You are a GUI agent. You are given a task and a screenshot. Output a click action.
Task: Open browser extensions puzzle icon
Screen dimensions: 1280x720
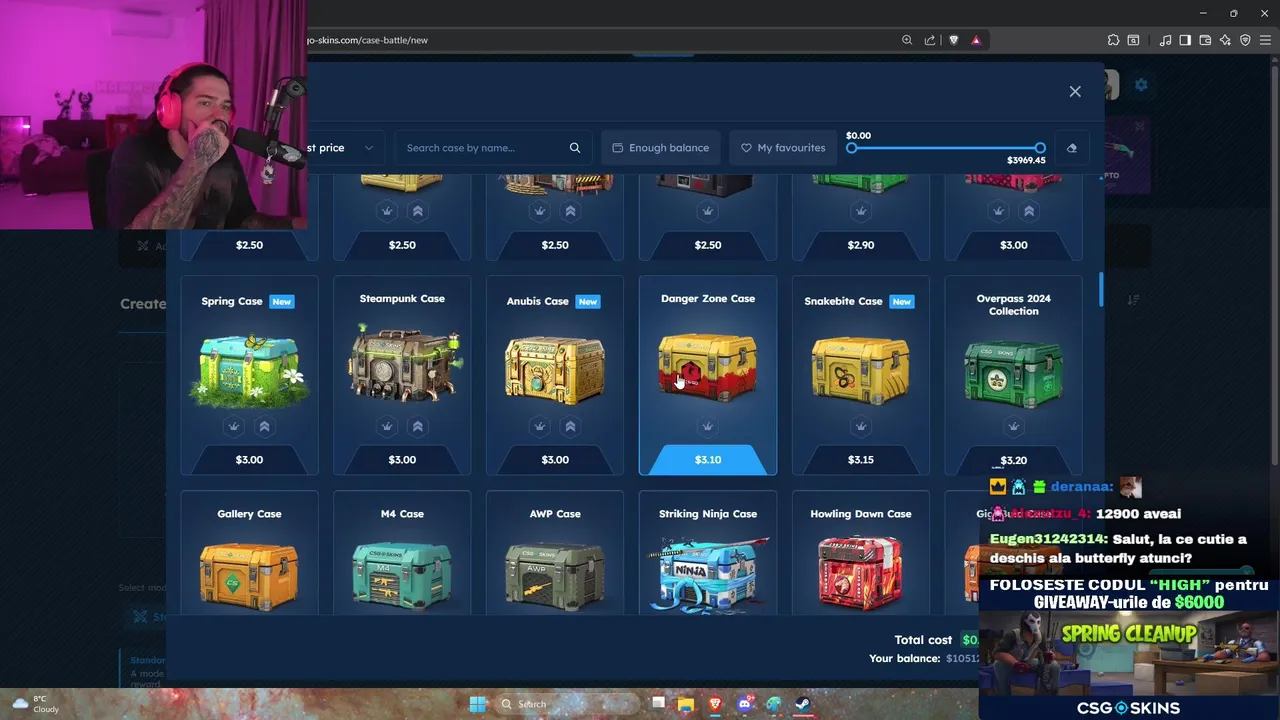[1113, 40]
